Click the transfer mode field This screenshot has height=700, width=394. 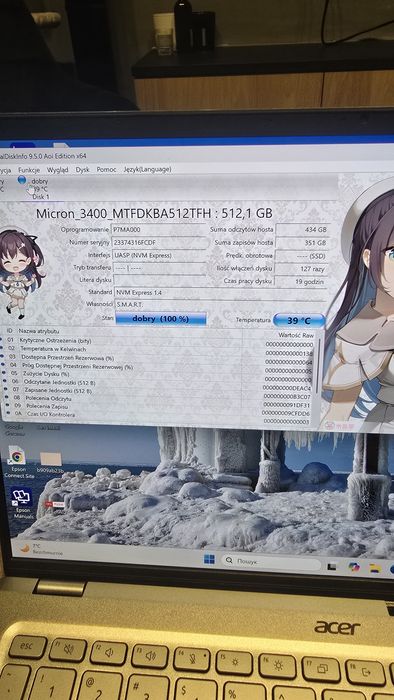(160, 268)
